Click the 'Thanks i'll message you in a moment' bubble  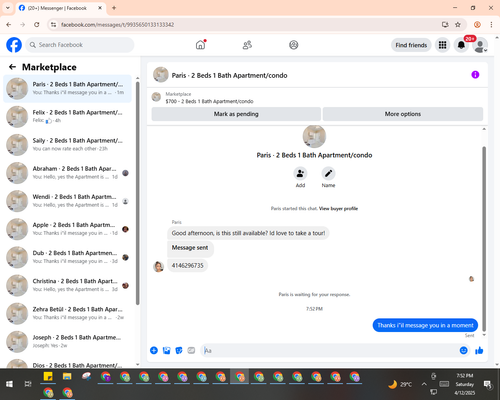[425, 325]
